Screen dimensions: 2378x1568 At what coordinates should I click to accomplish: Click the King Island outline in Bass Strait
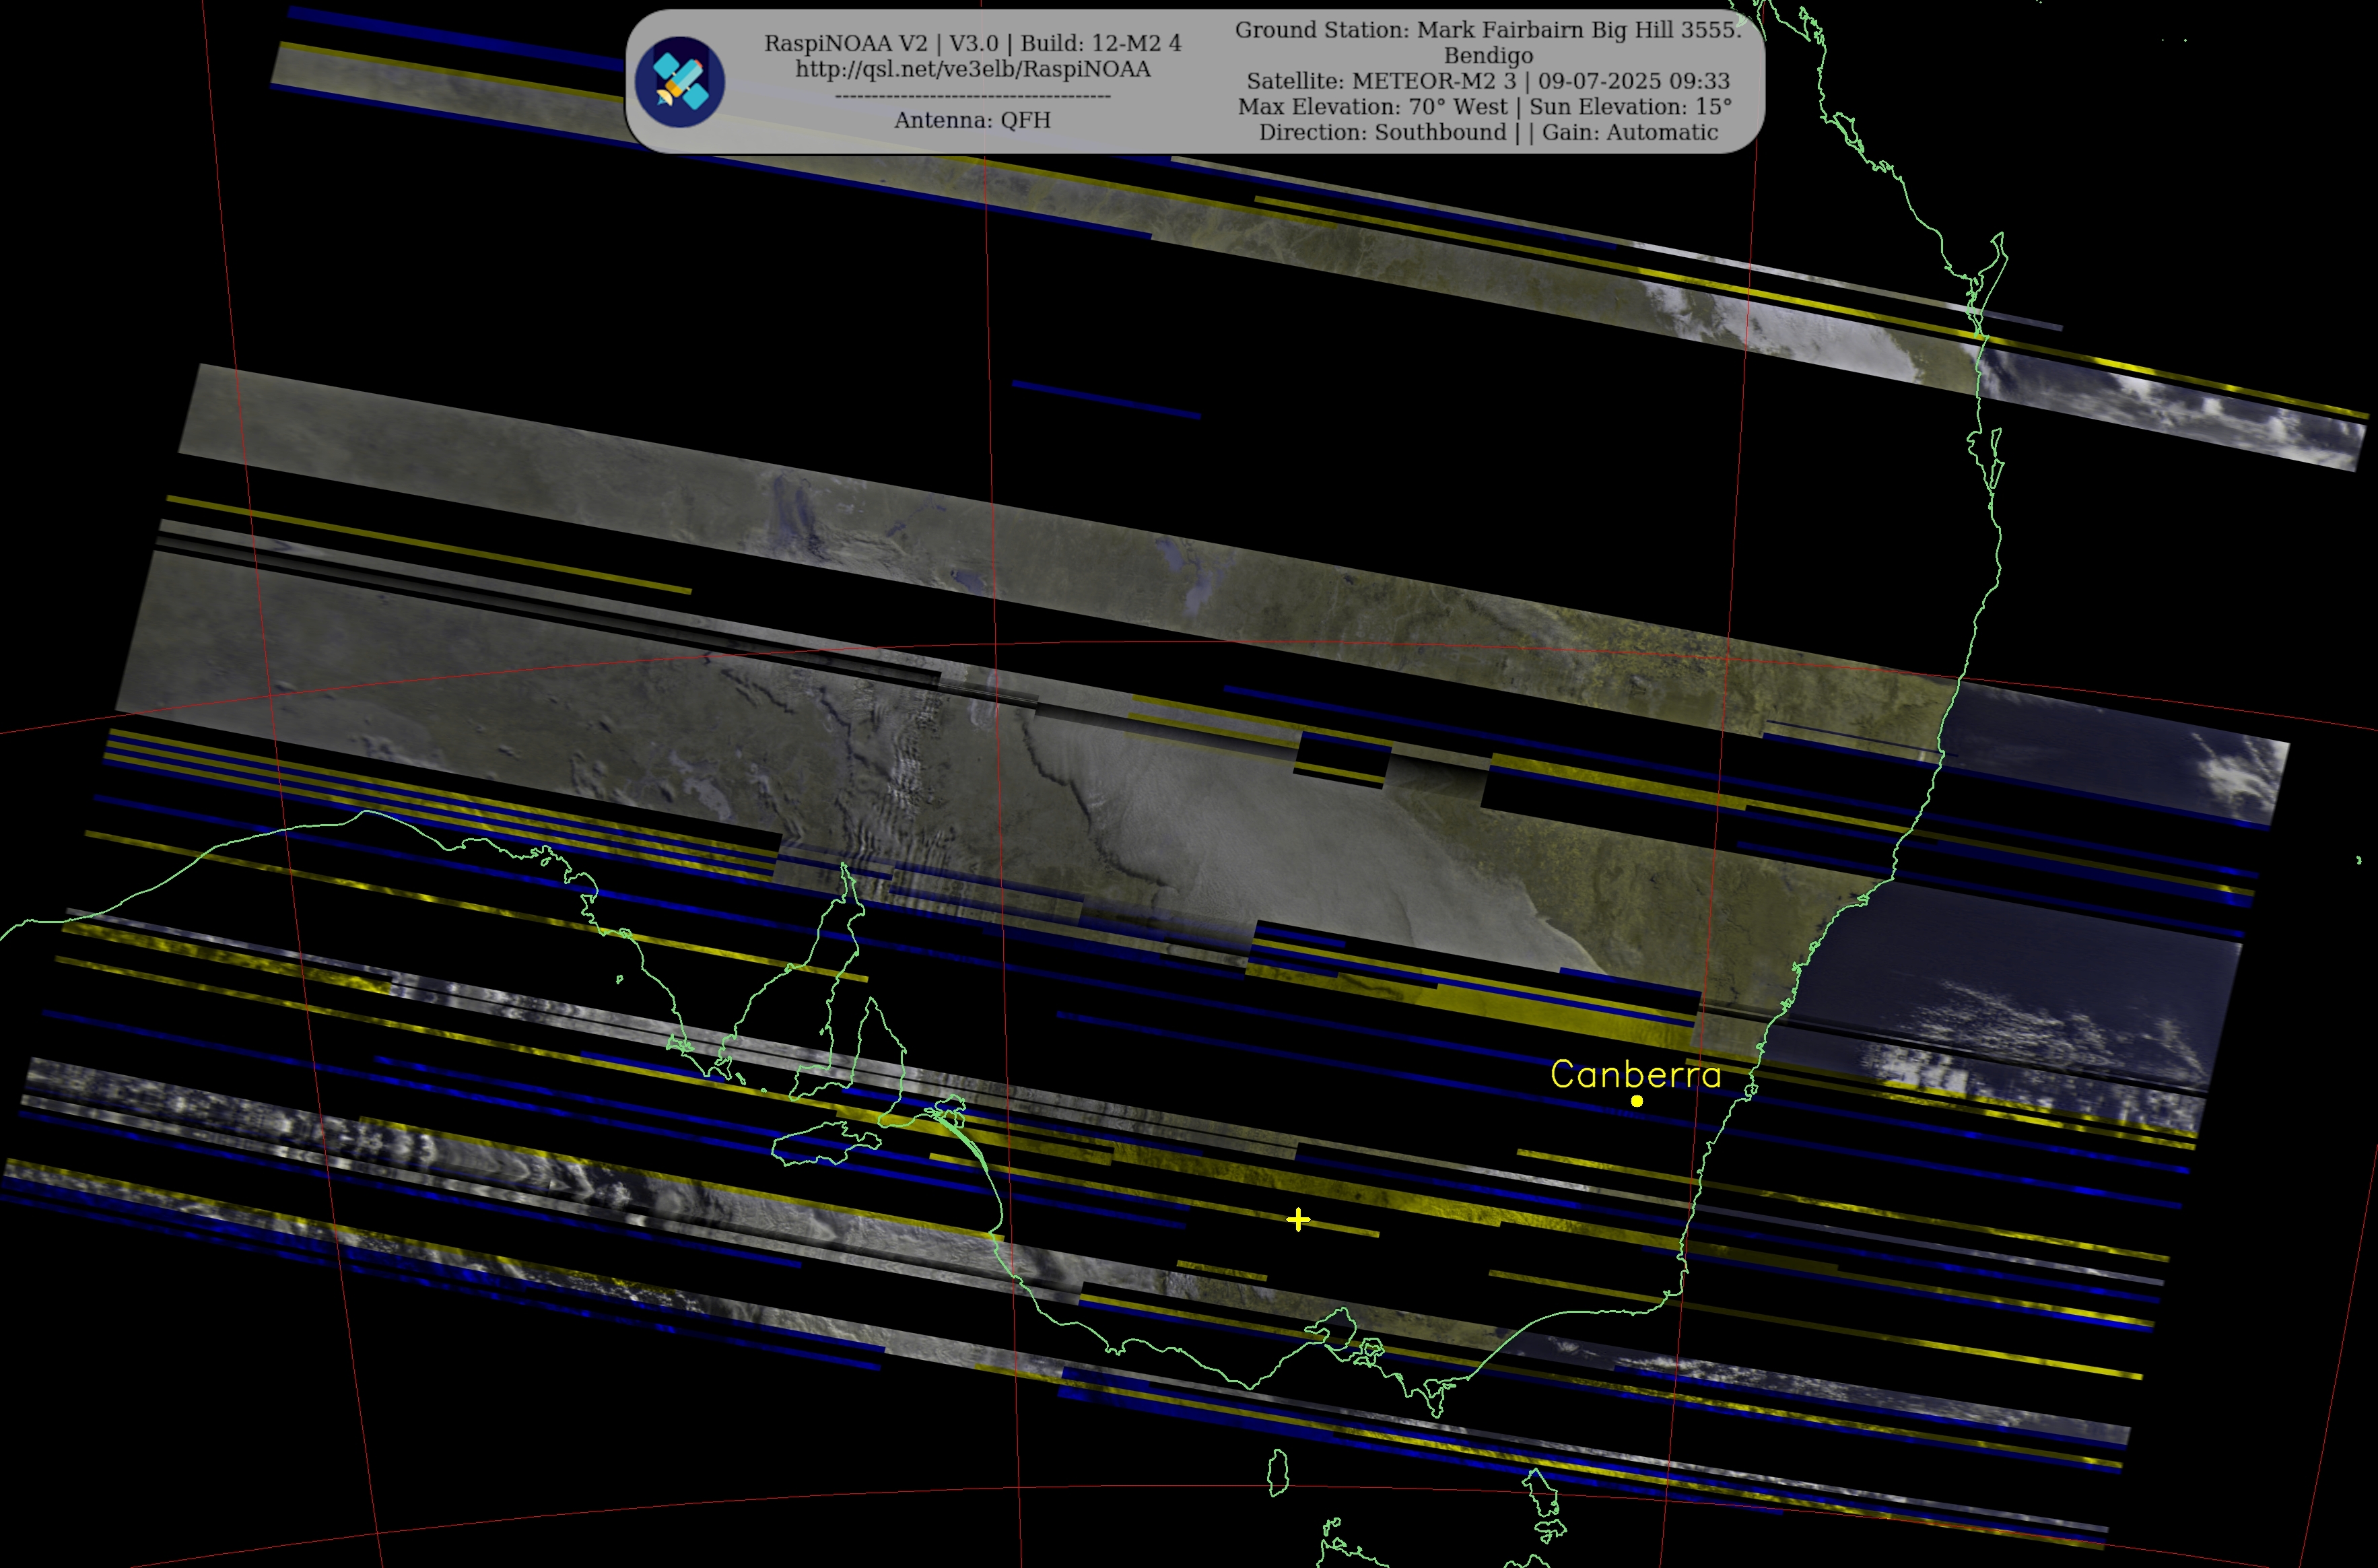click(1277, 1473)
